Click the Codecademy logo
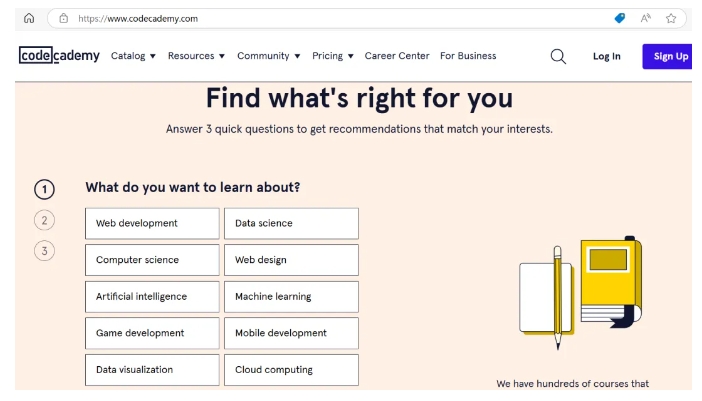Screen dimensions: 702x401 [x=59, y=56]
